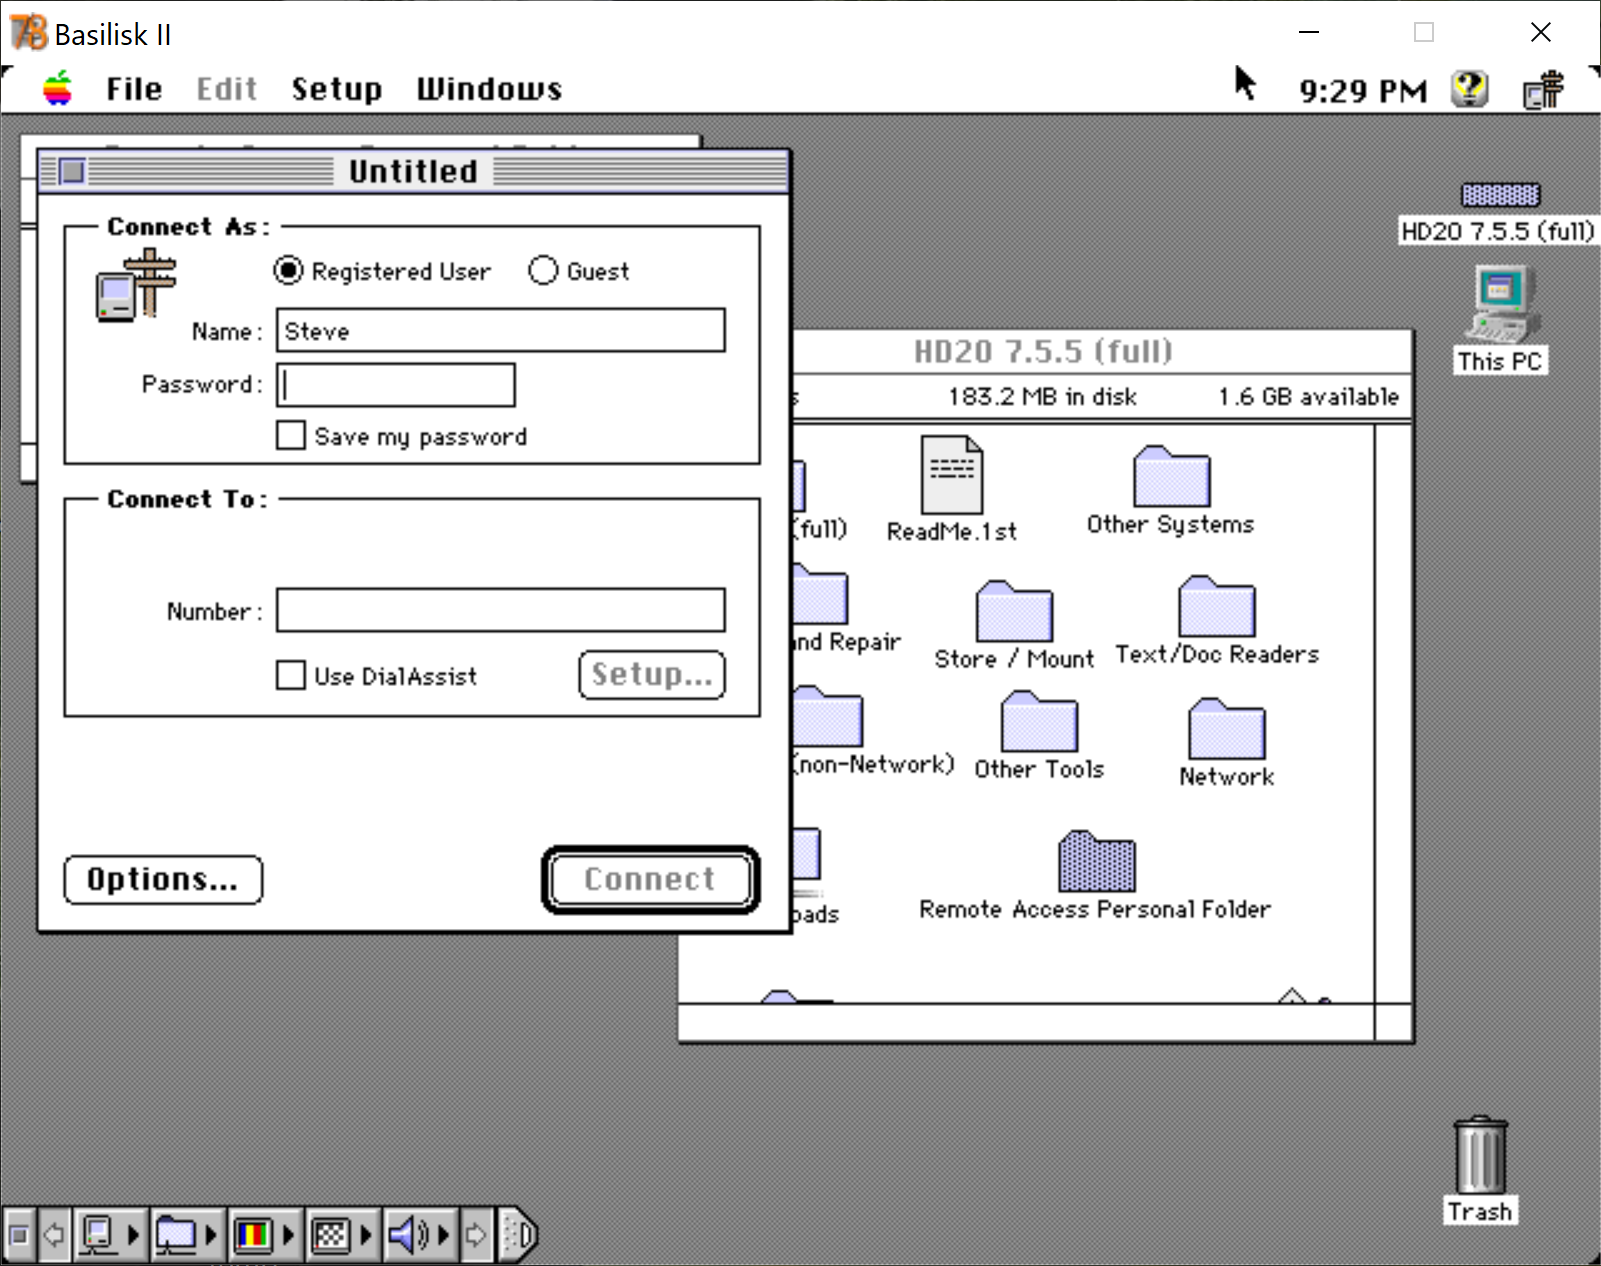Open the resolution module popup arrow
Viewport: 1601px width, 1266px height.
click(366, 1235)
